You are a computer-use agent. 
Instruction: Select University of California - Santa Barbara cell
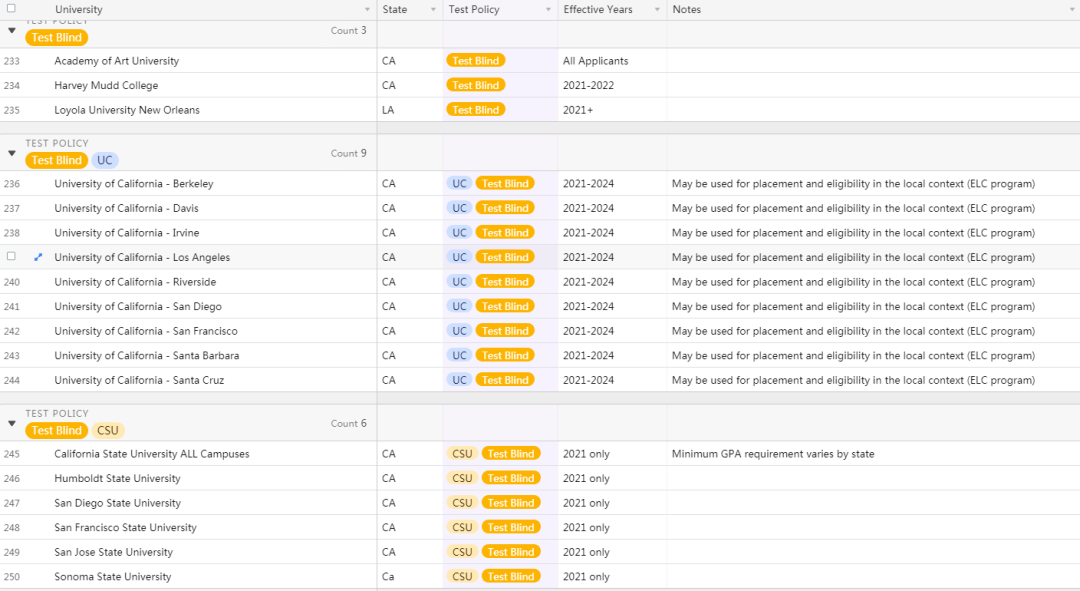tap(214, 355)
